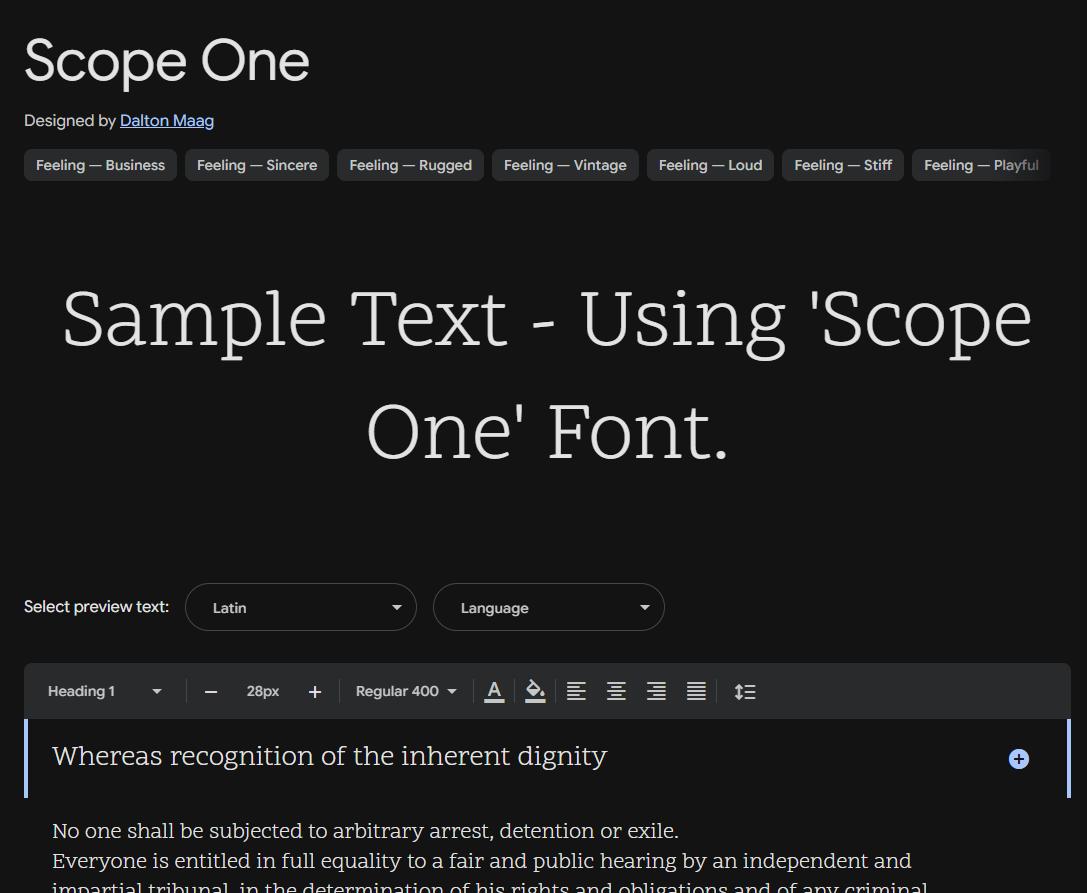Screen dimensions: 1087x893
Task: Open the text color picker
Action: click(494, 691)
